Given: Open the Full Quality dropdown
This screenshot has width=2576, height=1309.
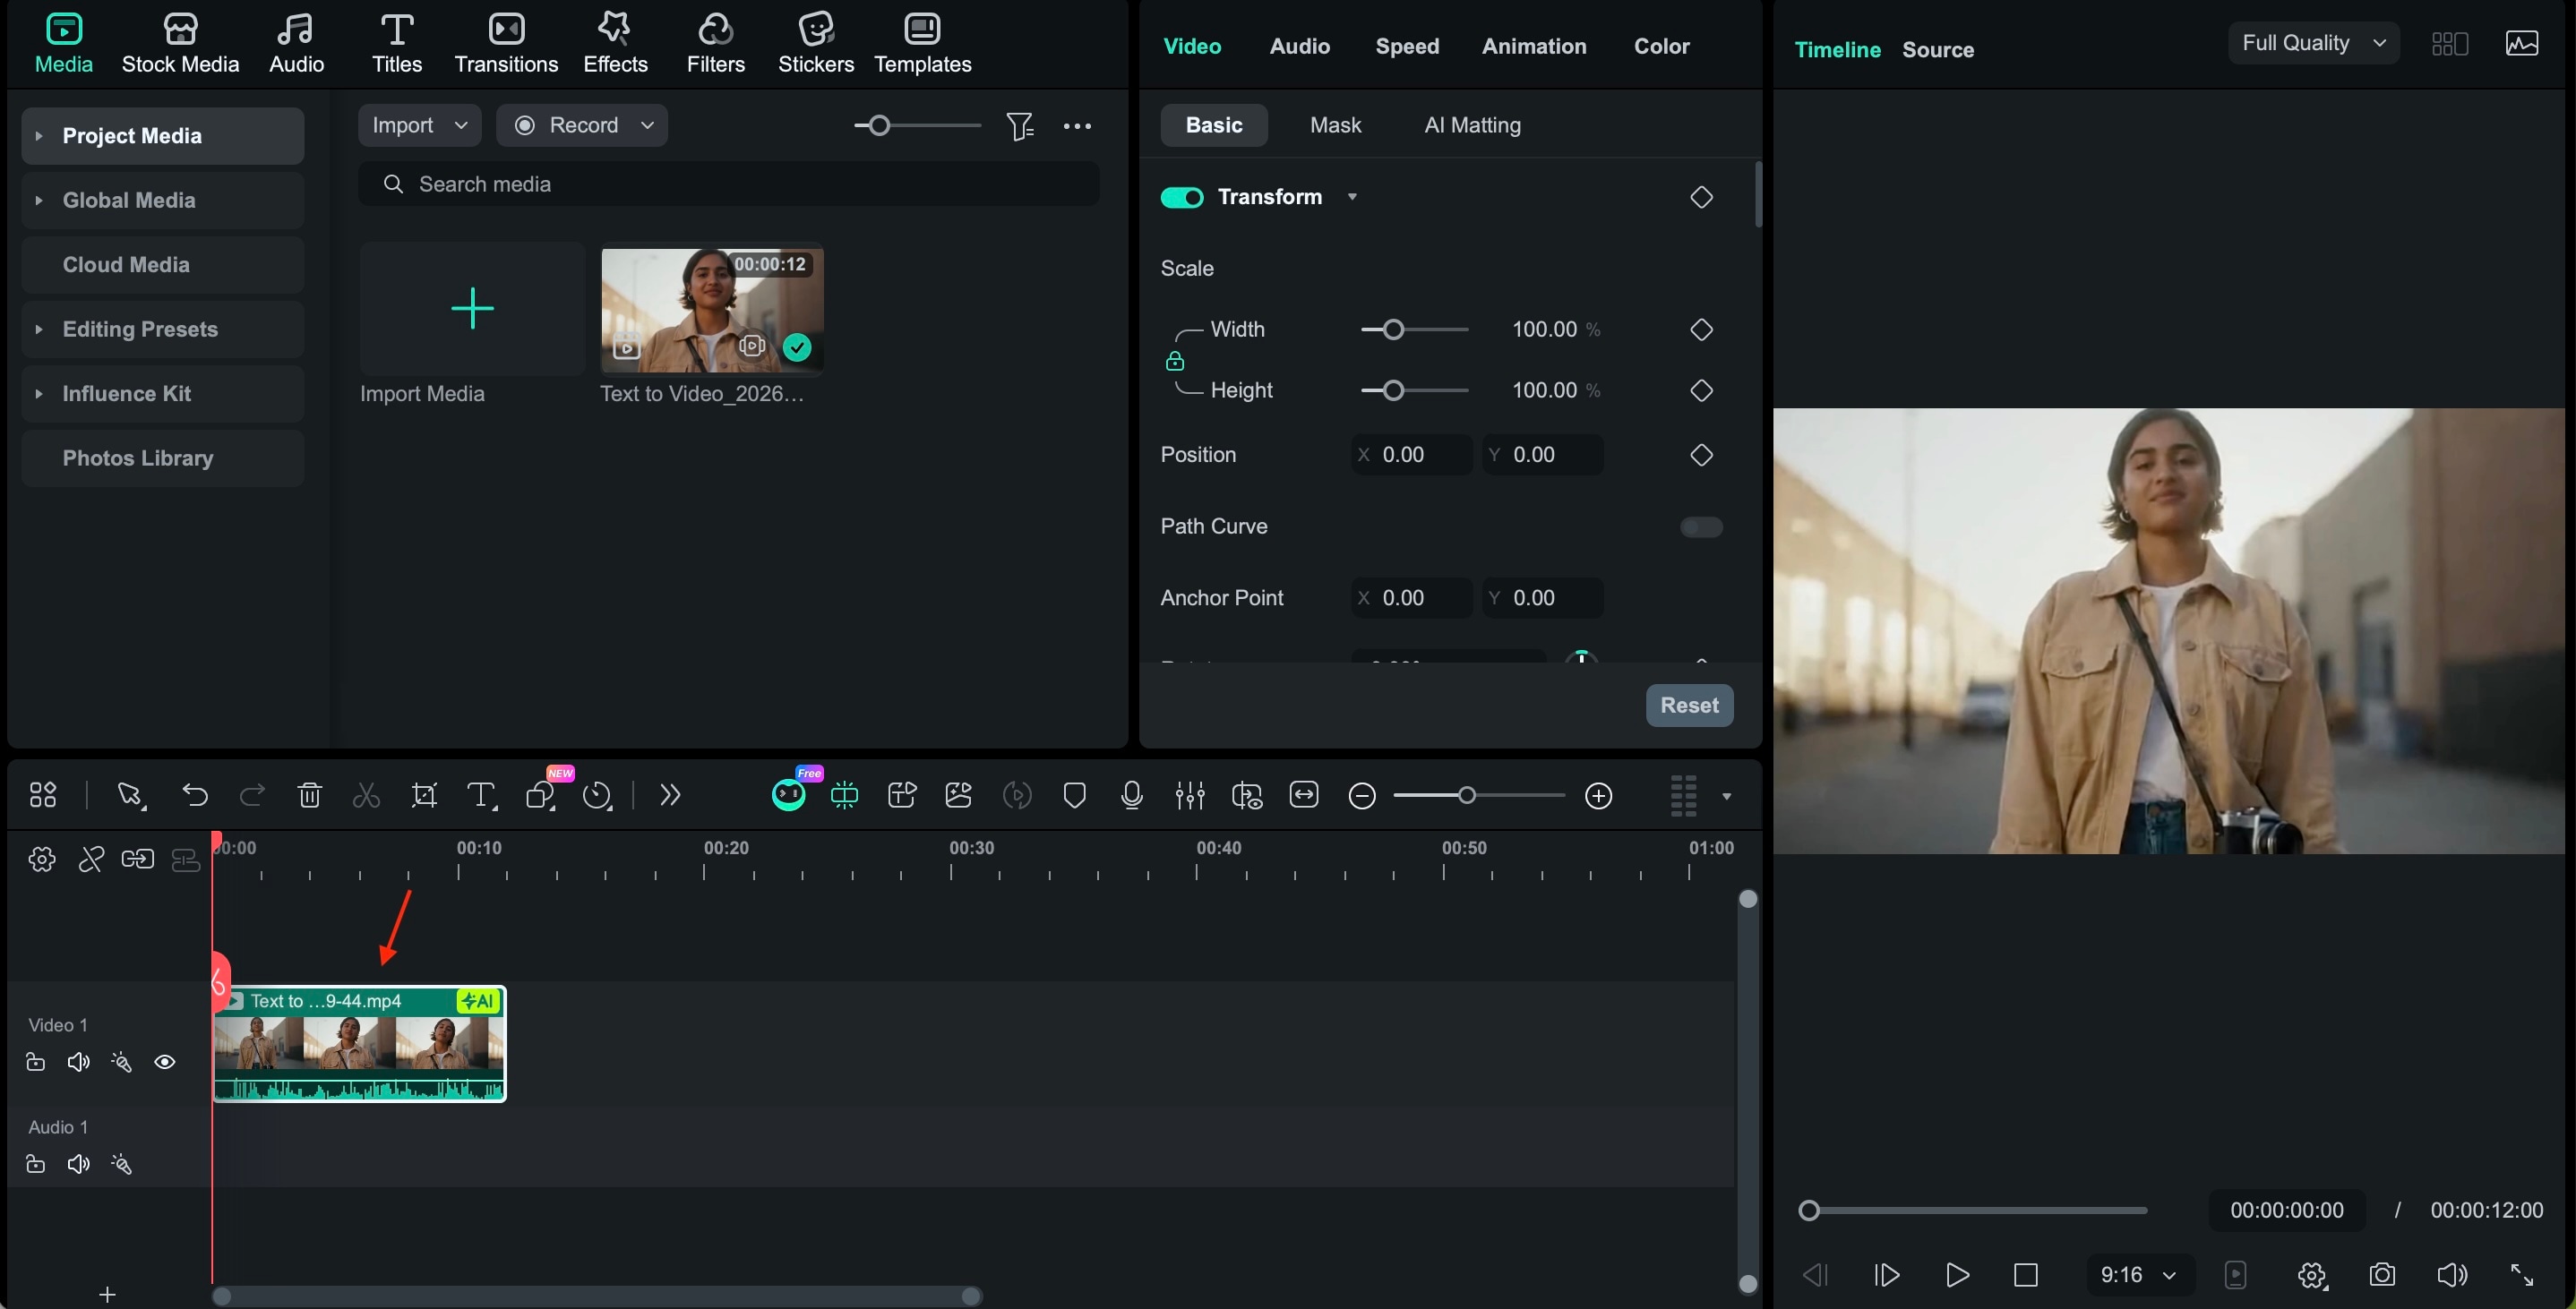Looking at the screenshot, I should tap(2313, 42).
